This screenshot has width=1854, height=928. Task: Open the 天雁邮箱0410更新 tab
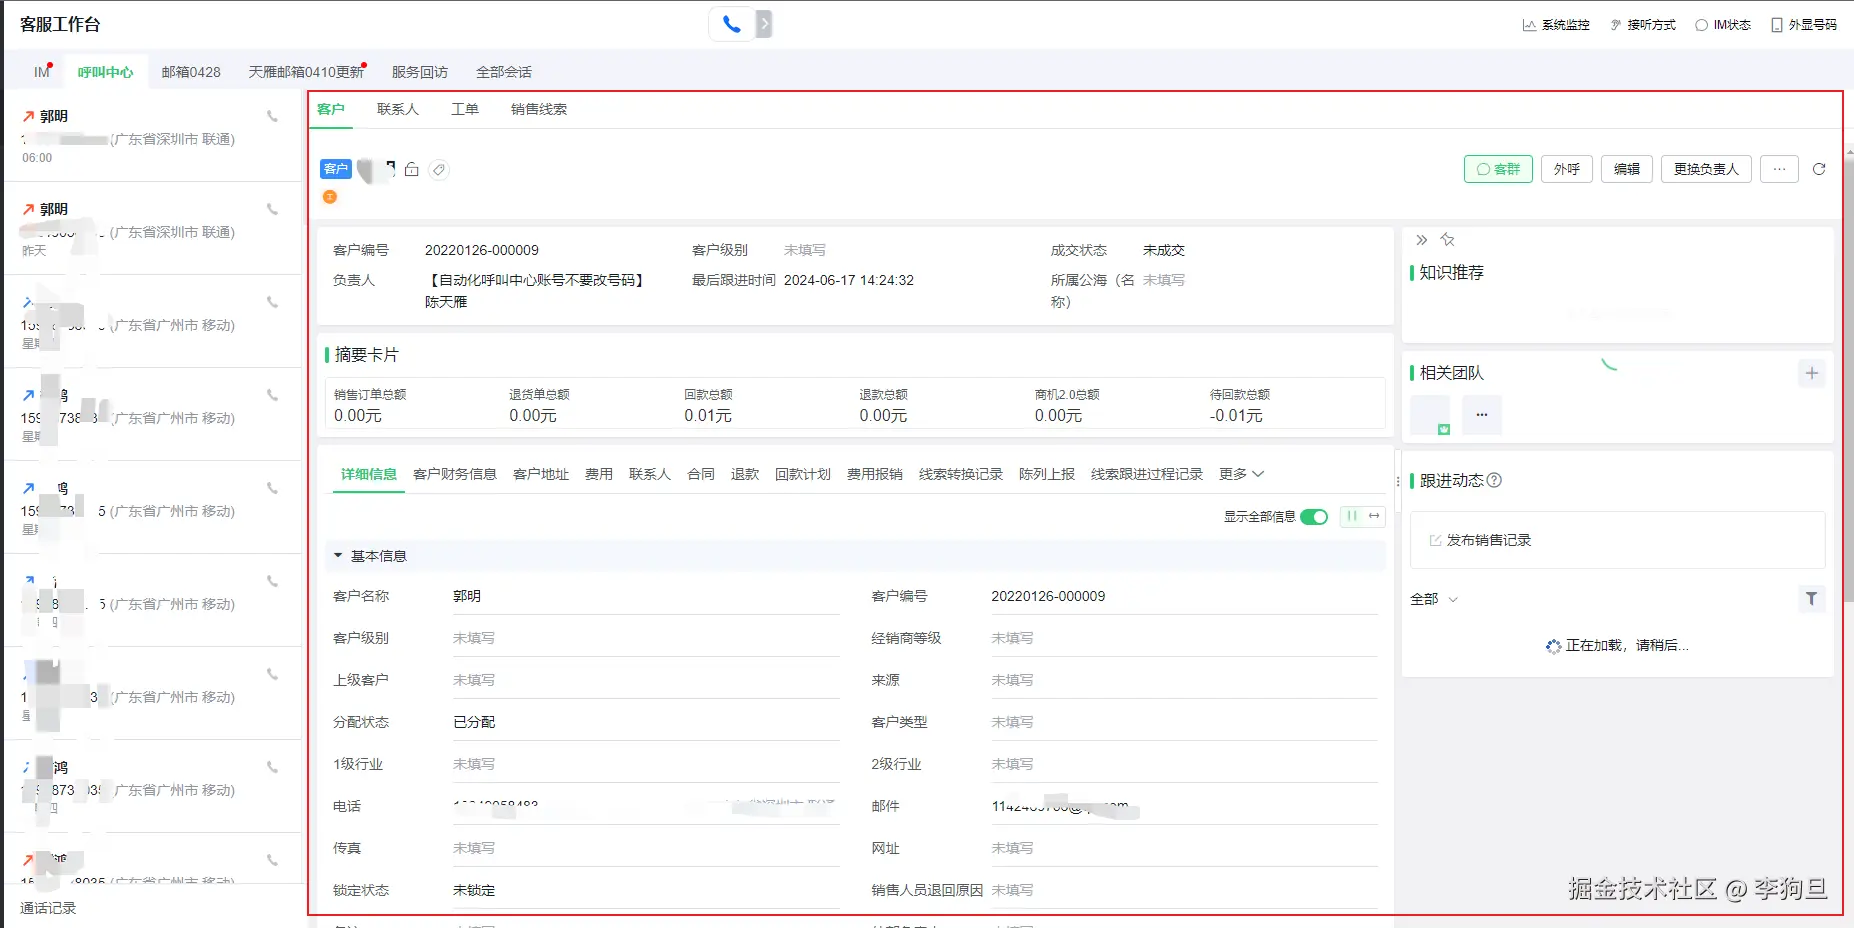[x=306, y=72]
